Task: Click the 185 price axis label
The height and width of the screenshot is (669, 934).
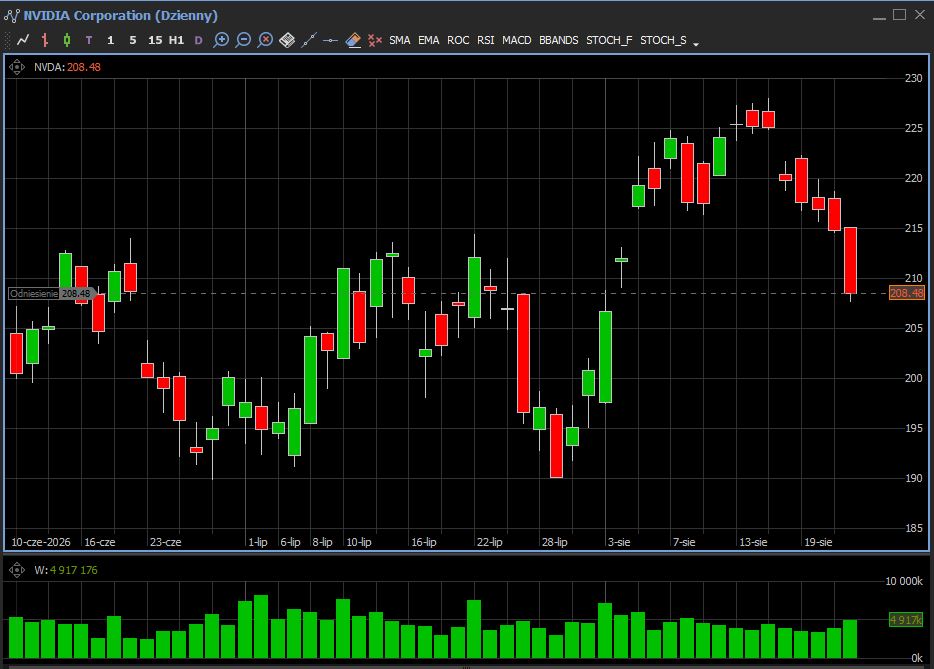Action: click(x=913, y=528)
